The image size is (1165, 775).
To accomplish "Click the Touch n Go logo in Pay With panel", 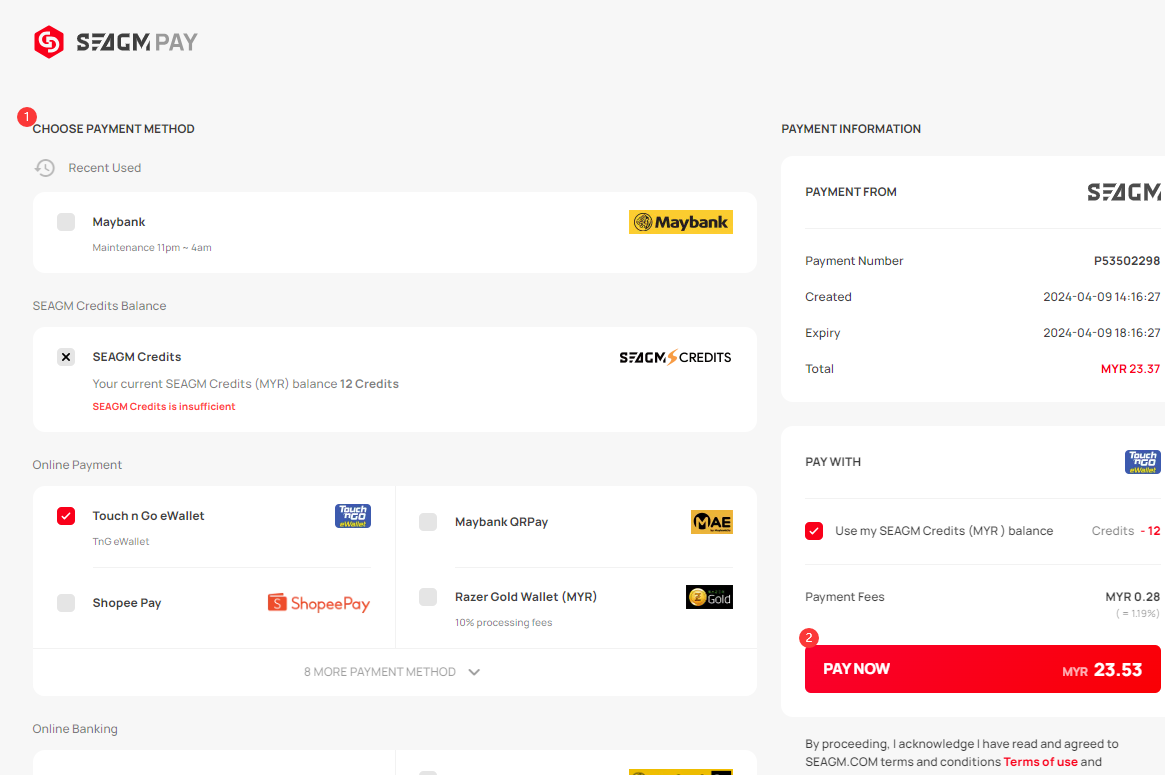I will point(1143,461).
